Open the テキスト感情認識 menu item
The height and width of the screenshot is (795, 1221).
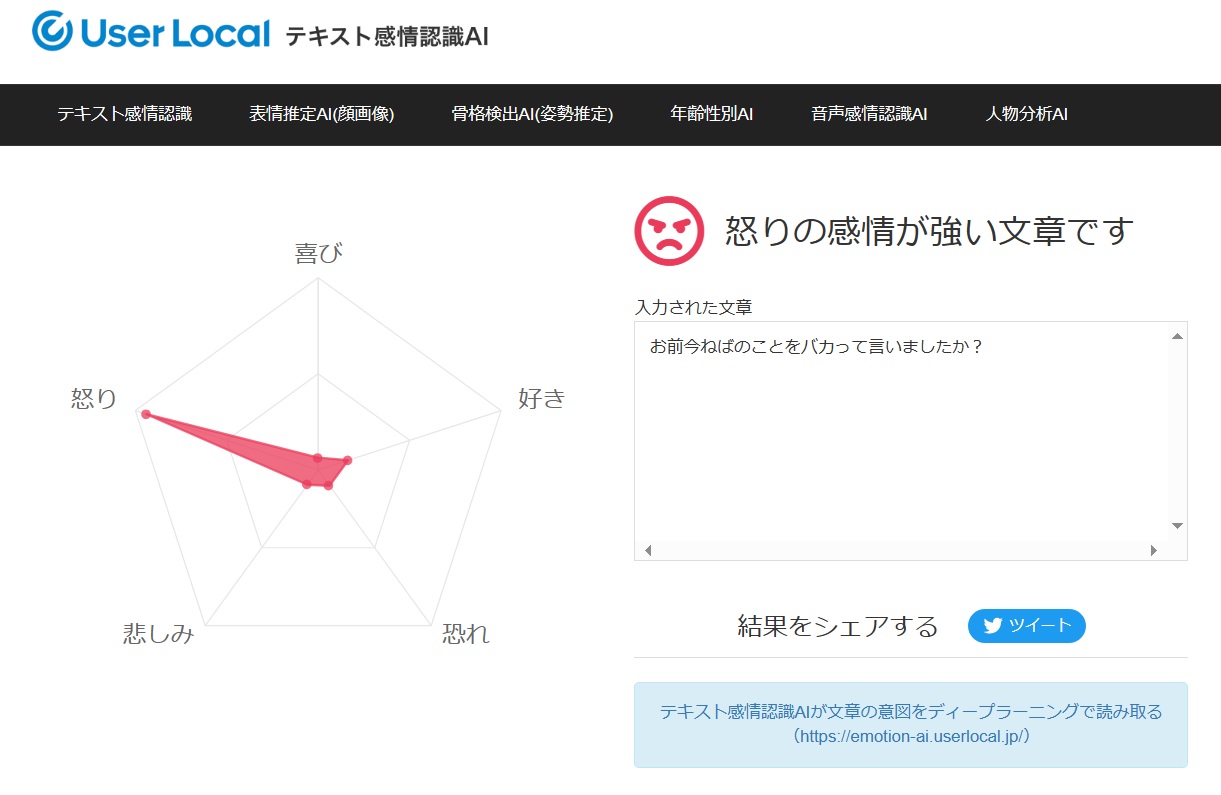(124, 114)
